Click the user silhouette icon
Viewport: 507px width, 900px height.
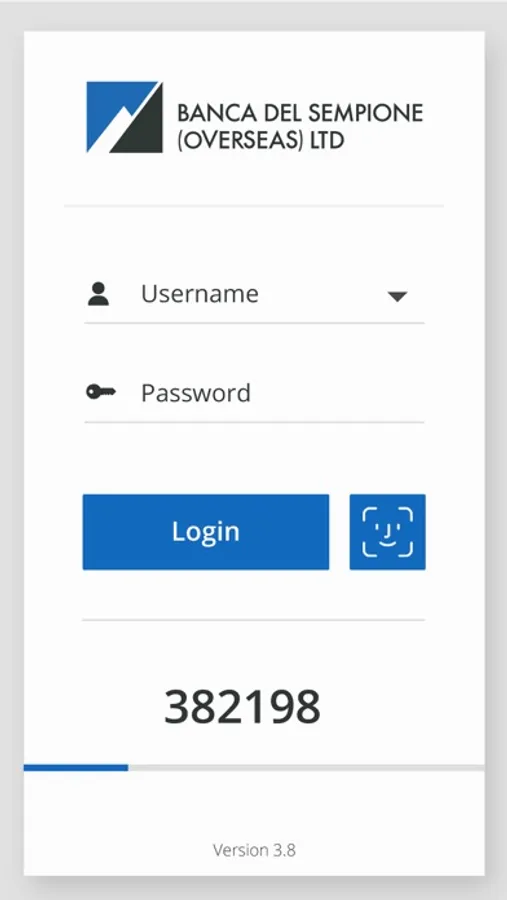(98, 294)
